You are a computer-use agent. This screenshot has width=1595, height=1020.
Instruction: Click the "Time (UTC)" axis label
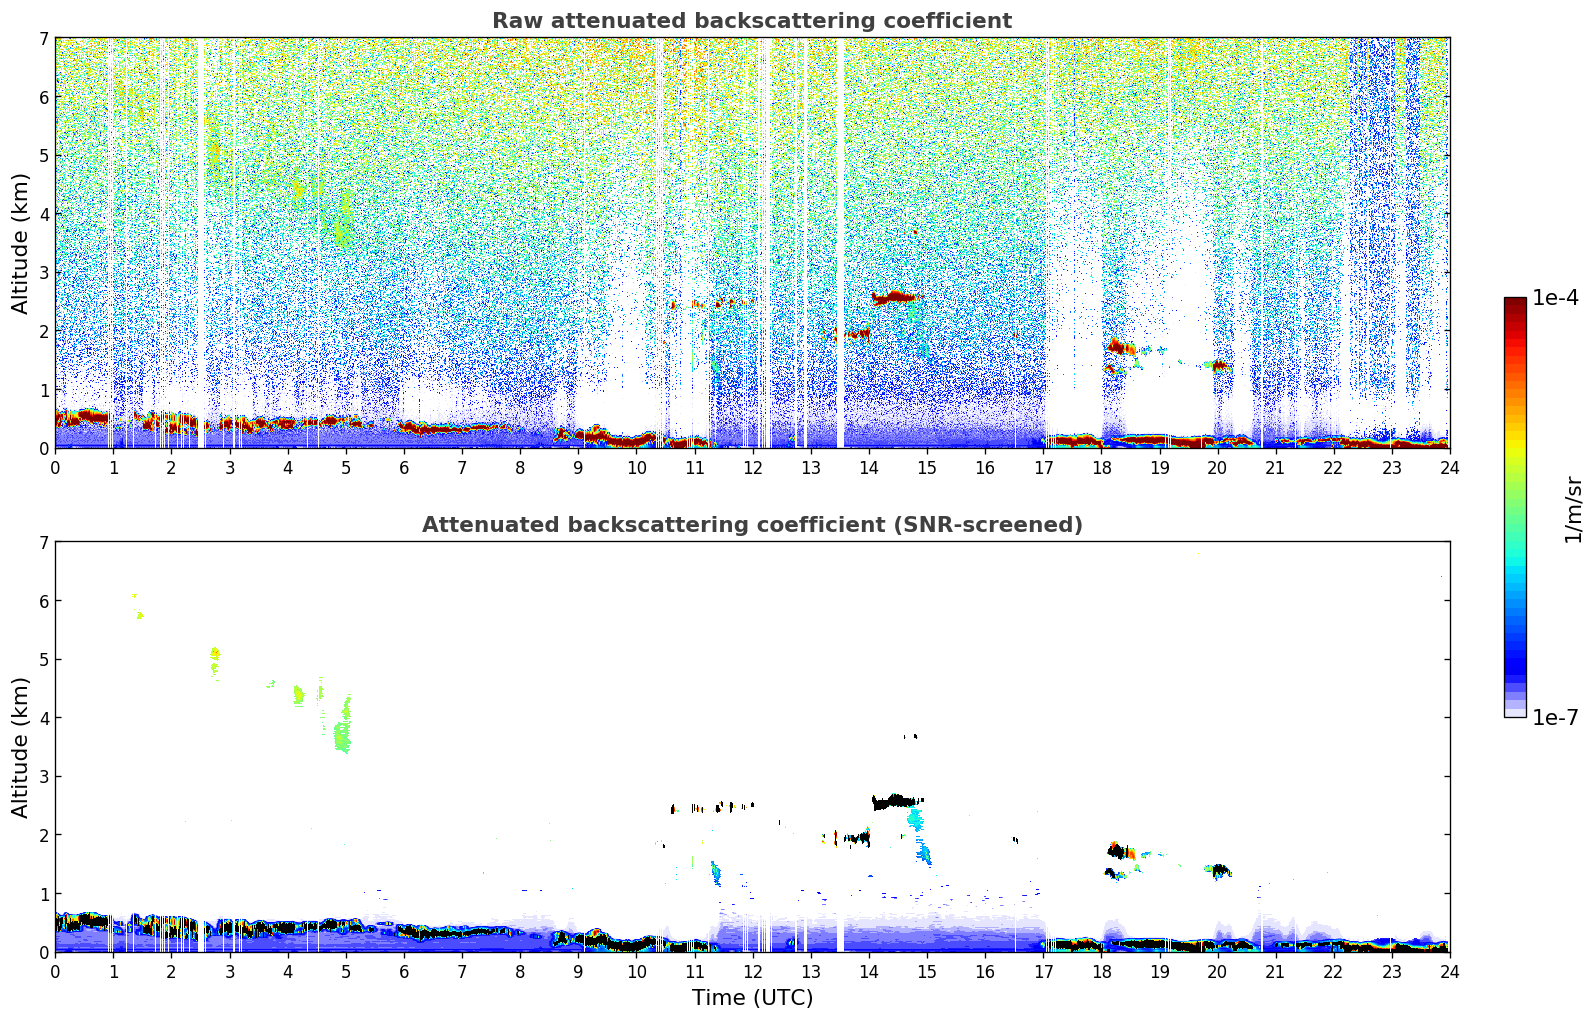point(752,998)
